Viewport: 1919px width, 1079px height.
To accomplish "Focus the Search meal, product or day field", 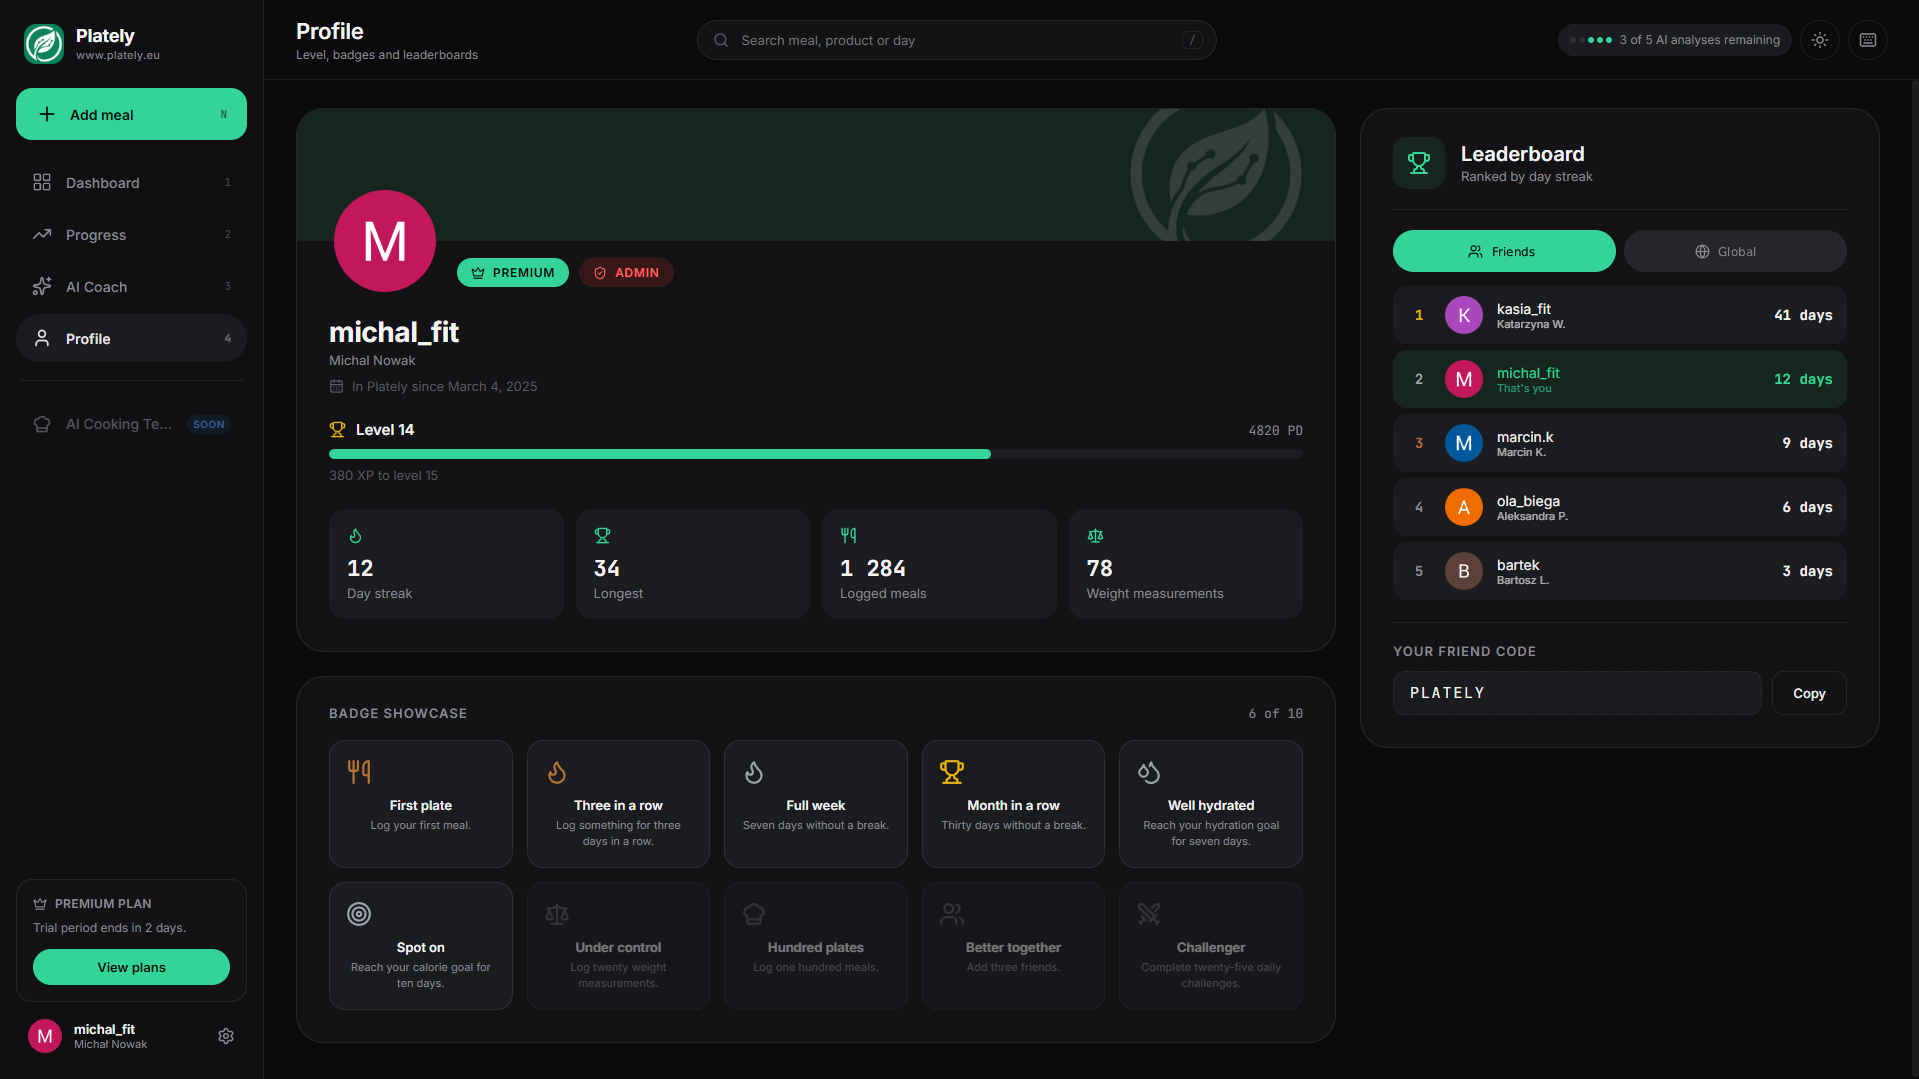I will 956,40.
